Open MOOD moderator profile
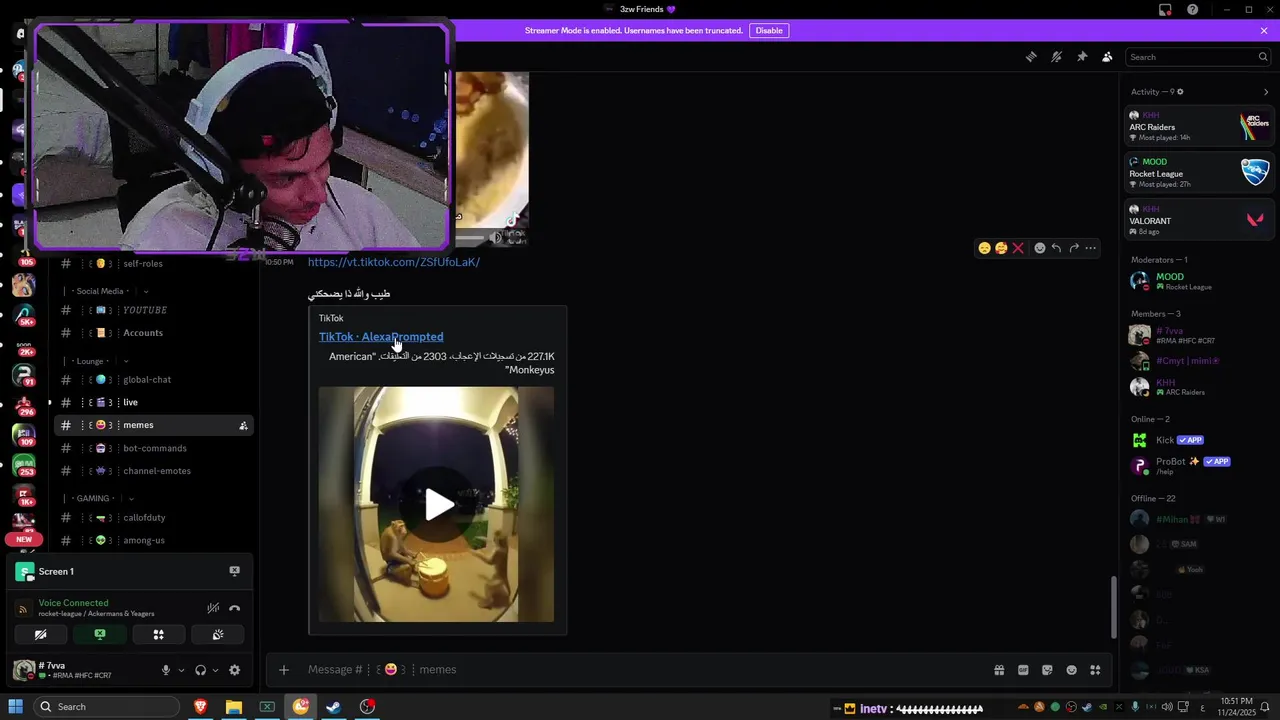This screenshot has height=720, width=1280. pyautogui.click(x=1199, y=281)
